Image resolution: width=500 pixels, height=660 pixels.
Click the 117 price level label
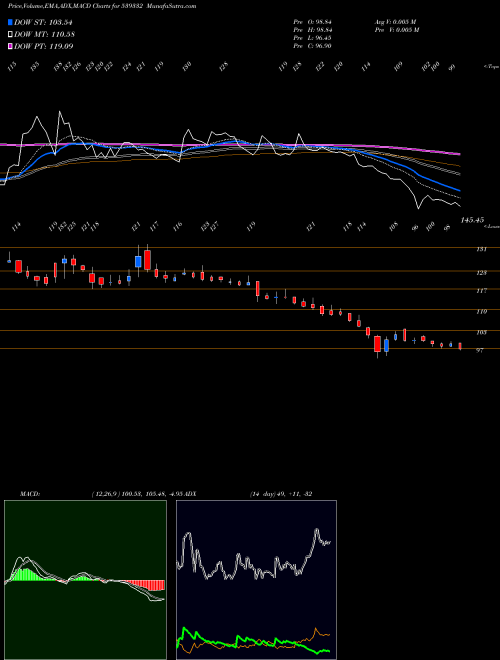pyautogui.click(x=481, y=291)
